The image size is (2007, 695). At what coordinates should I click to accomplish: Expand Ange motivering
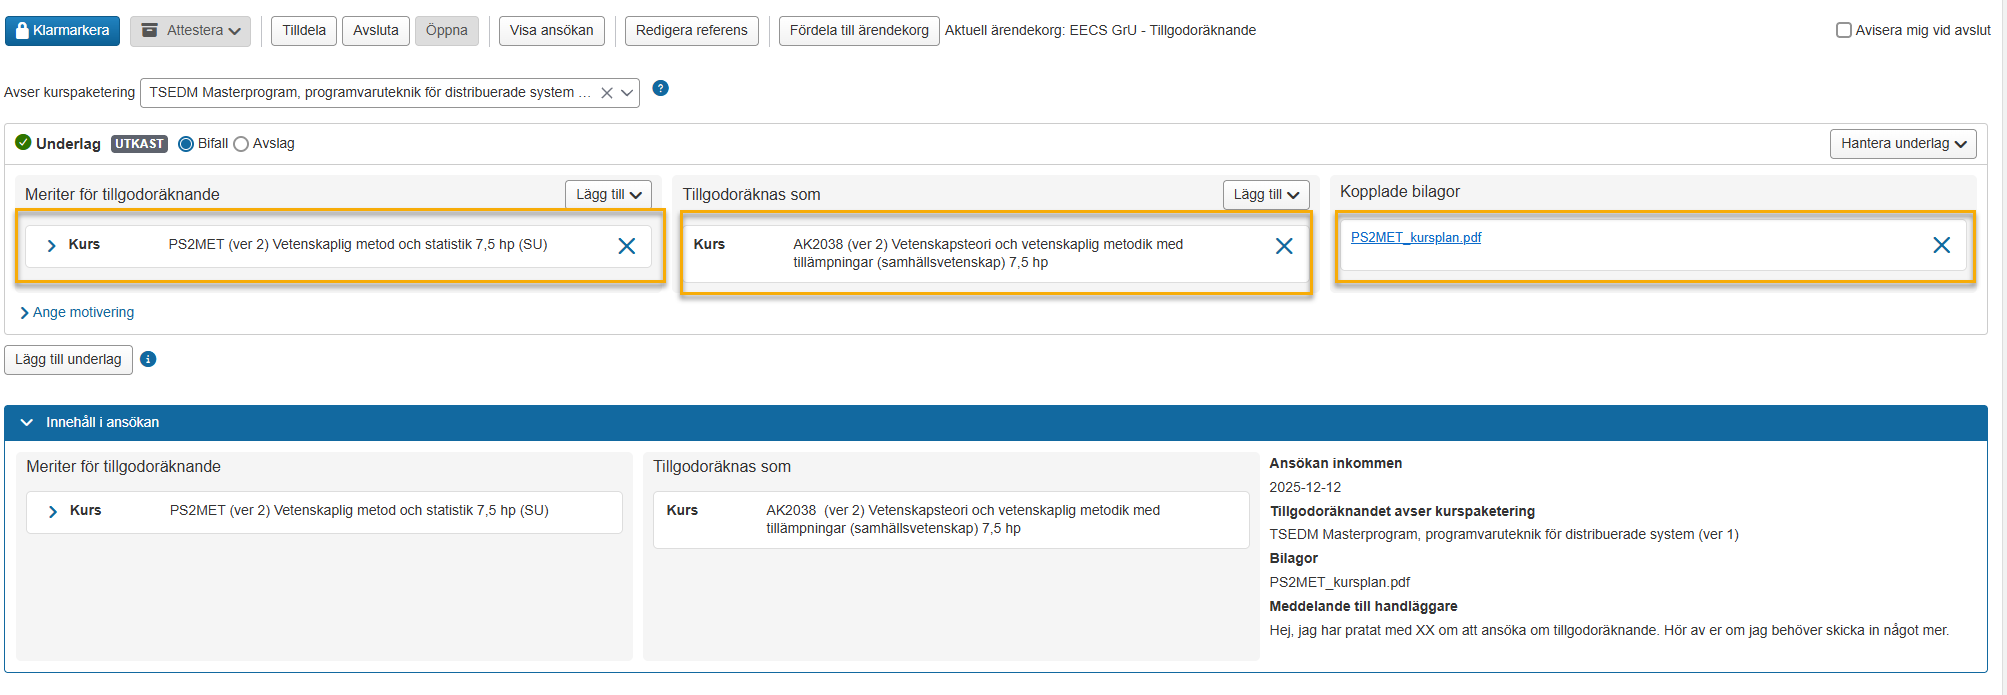tap(77, 313)
